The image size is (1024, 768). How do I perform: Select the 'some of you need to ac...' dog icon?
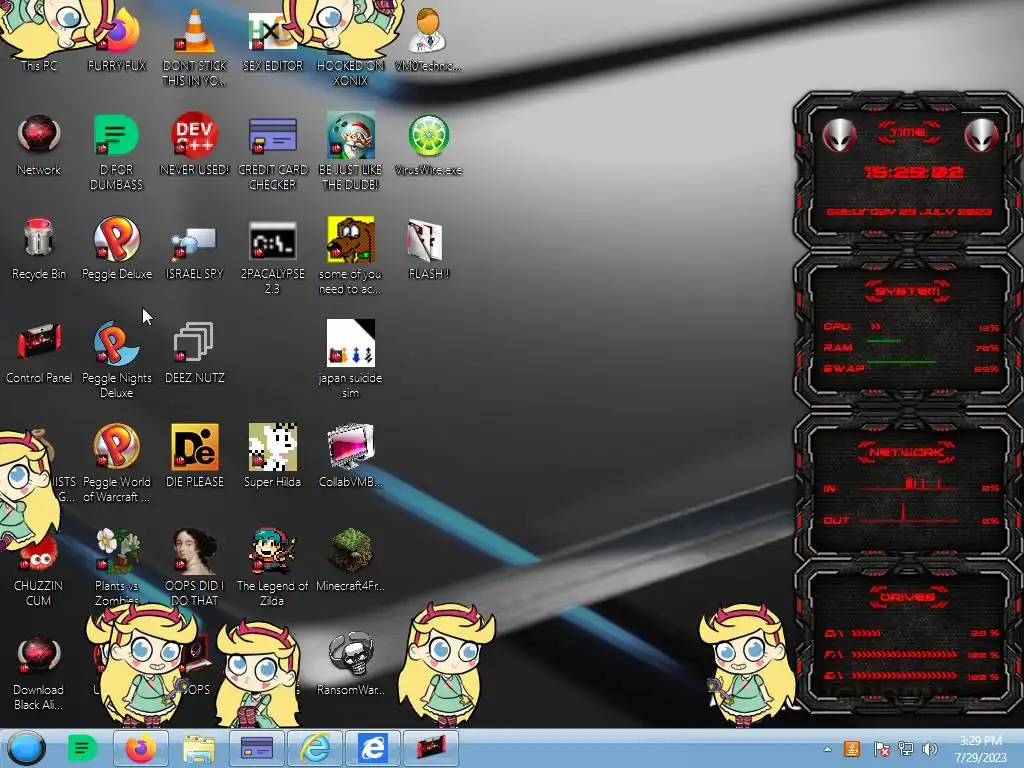350,256
